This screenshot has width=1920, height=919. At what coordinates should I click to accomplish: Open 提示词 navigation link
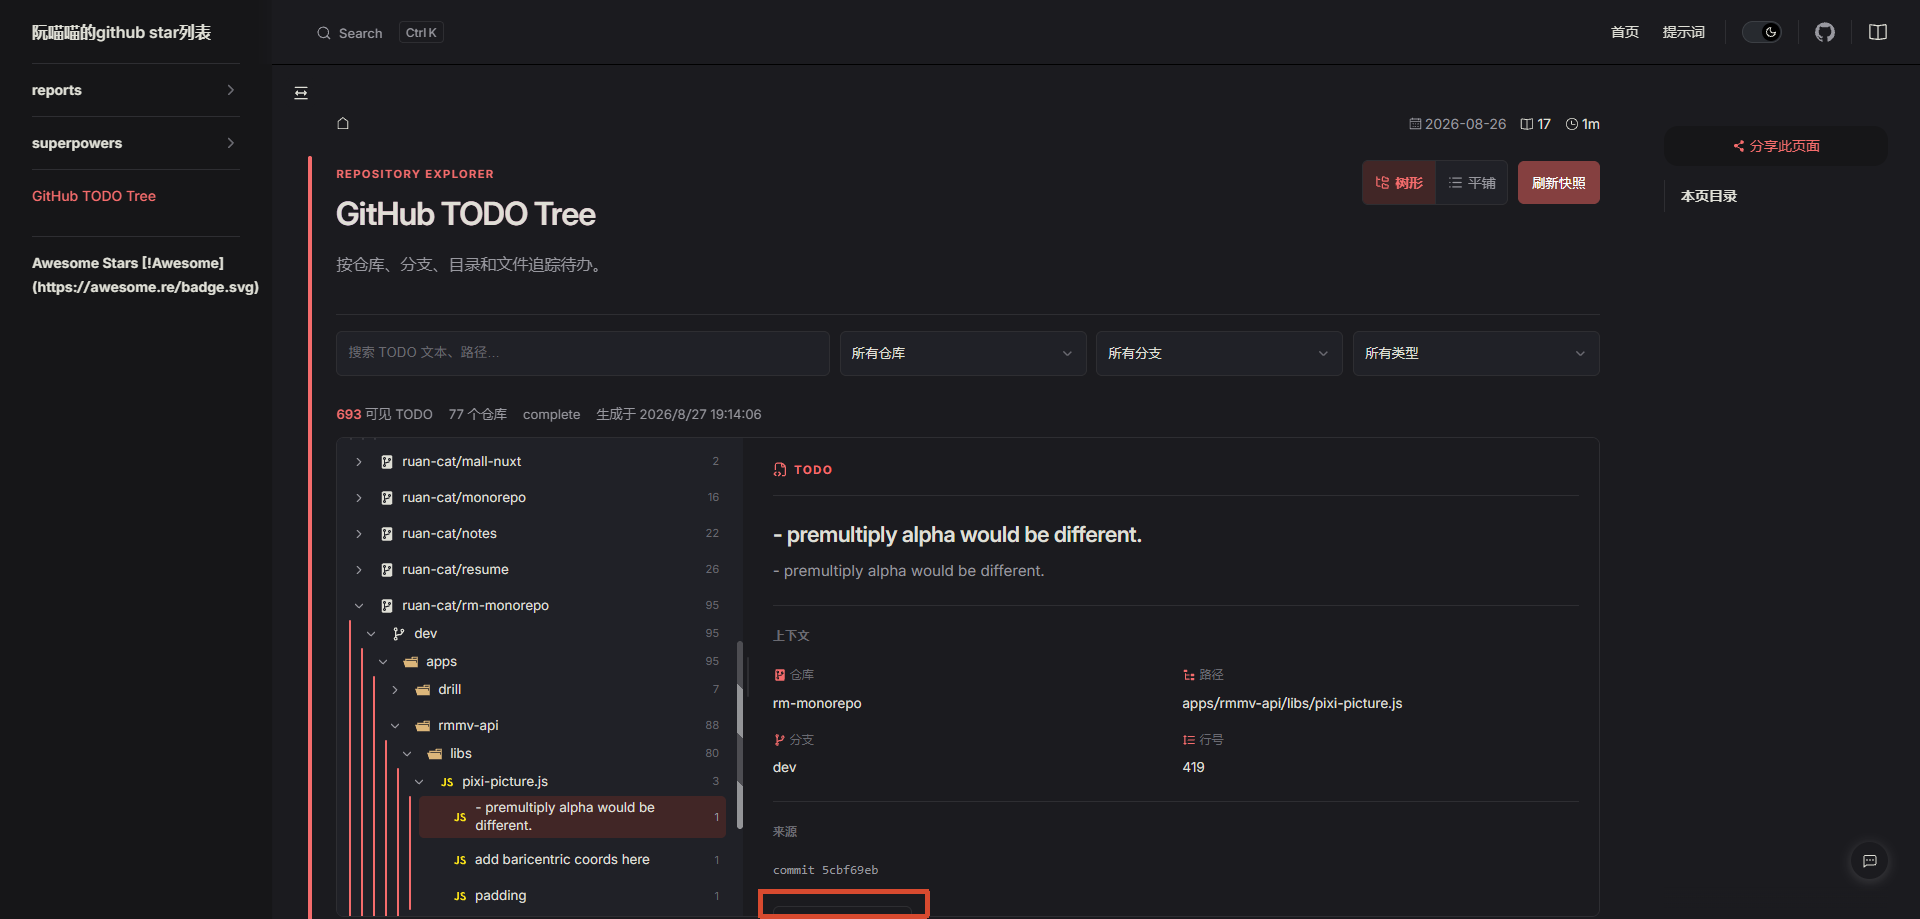tap(1684, 32)
